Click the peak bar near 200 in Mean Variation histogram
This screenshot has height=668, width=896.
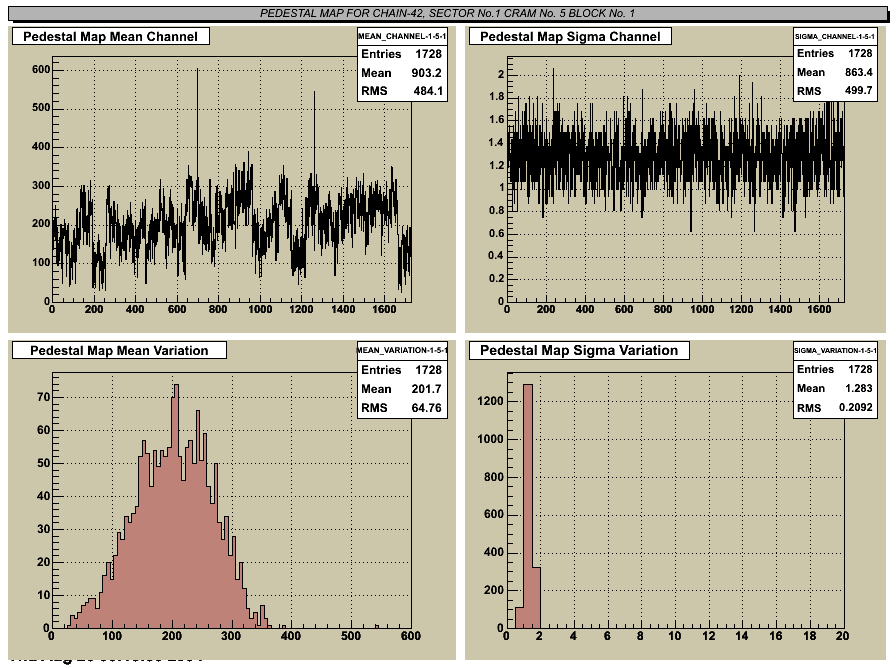[x=176, y=506]
